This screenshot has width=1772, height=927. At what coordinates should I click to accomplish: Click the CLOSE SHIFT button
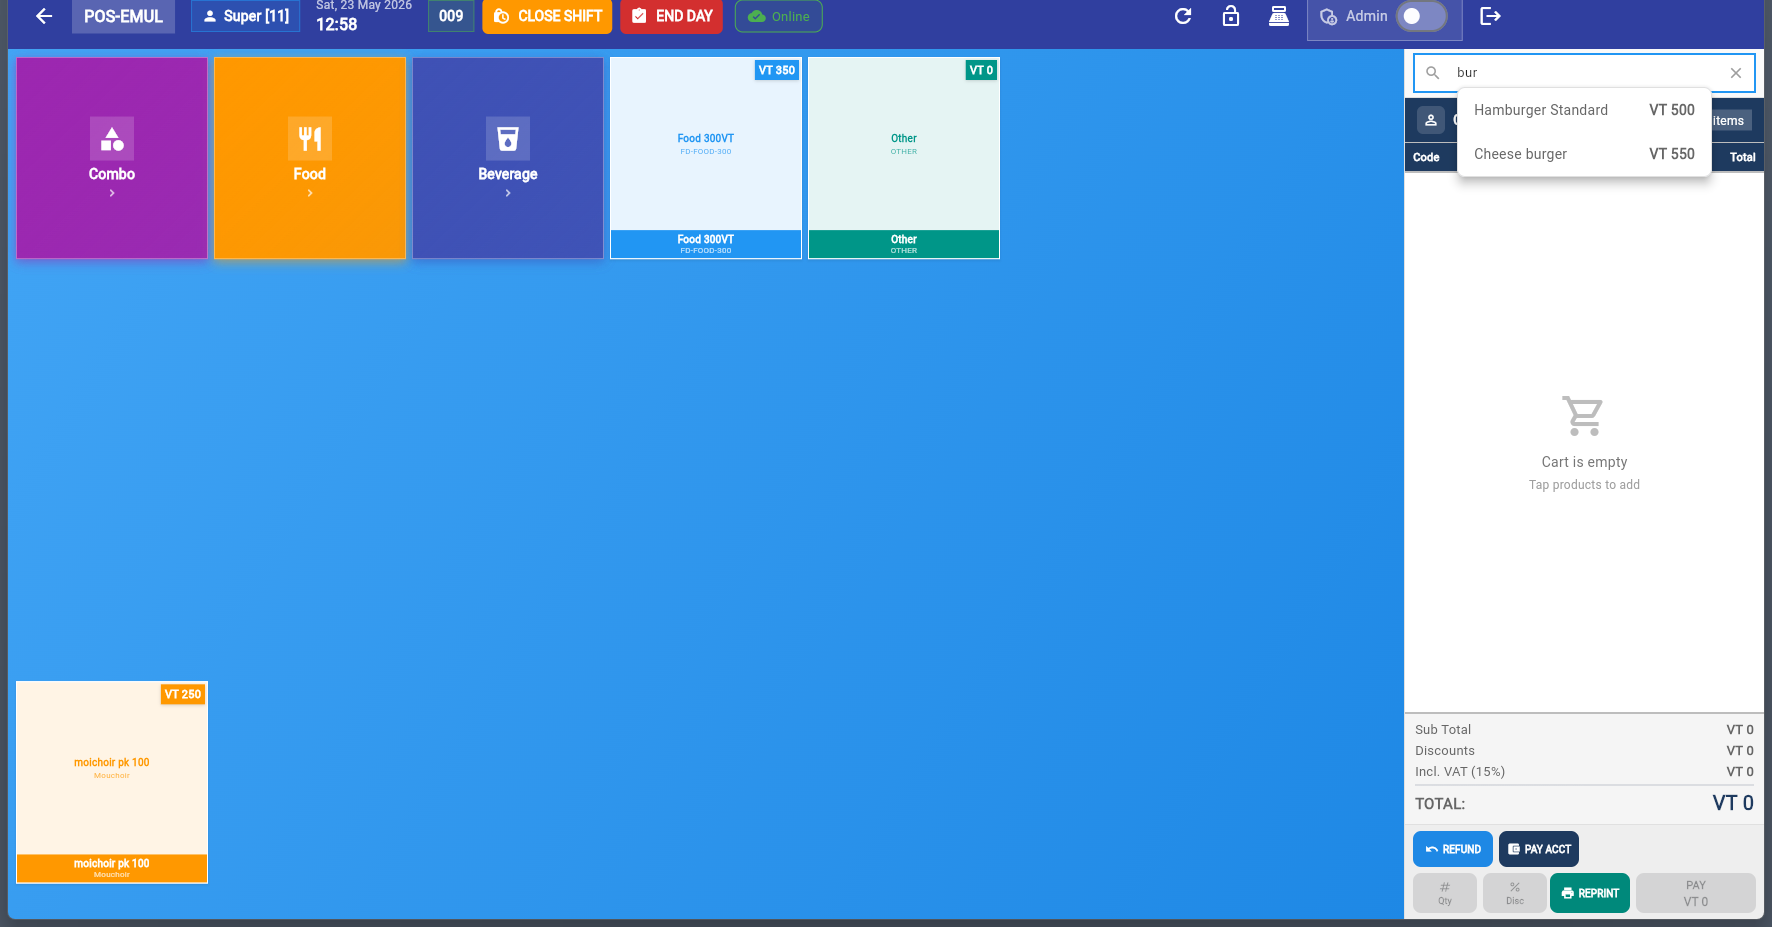tap(547, 16)
